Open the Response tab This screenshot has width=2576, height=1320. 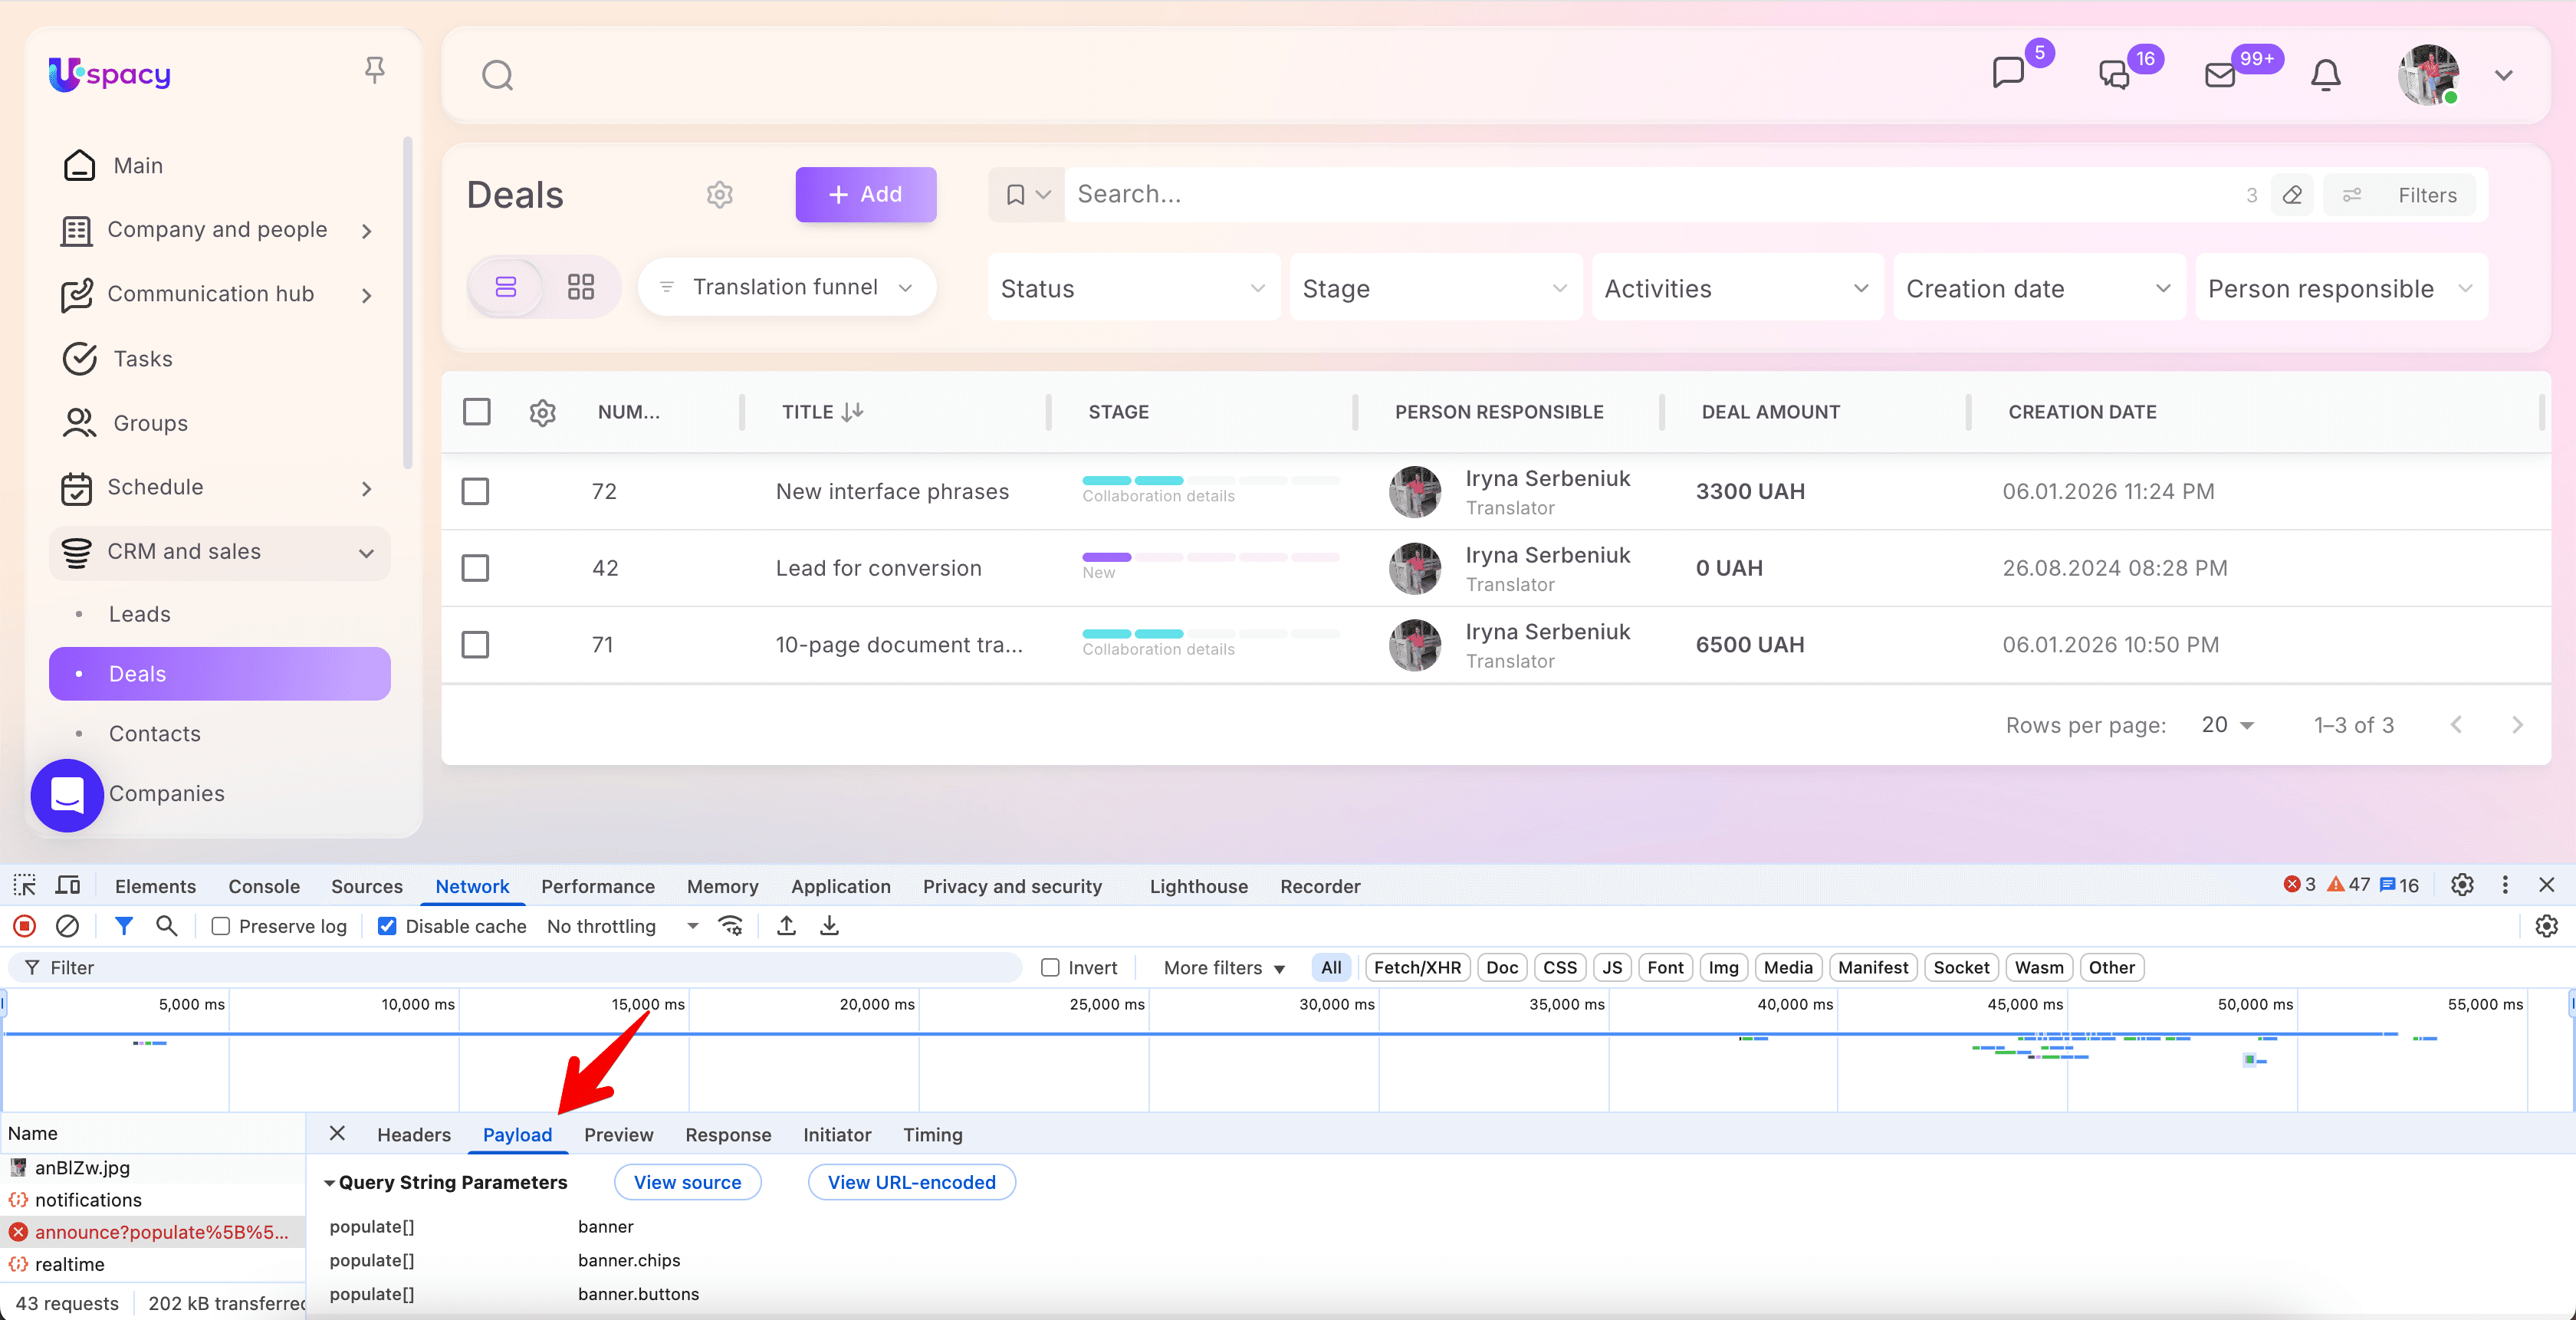[x=727, y=1134]
